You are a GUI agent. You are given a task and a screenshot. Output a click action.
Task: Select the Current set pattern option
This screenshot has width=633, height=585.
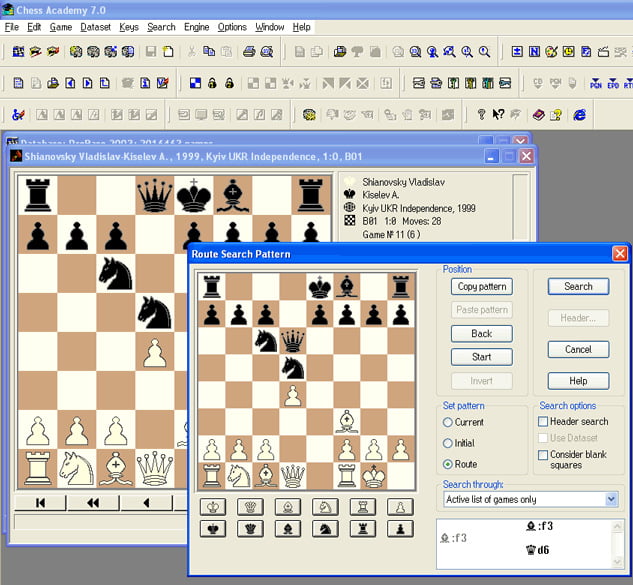463,422
